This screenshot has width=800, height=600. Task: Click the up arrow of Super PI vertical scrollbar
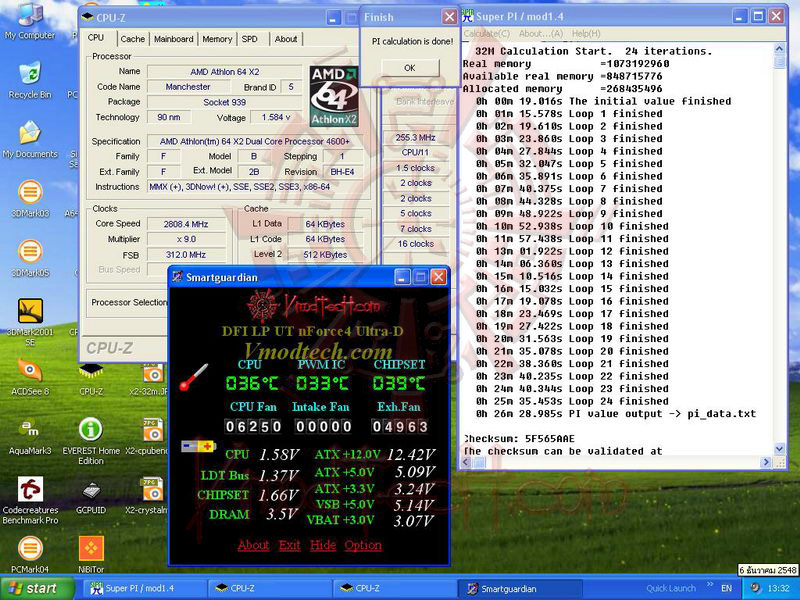click(x=779, y=49)
